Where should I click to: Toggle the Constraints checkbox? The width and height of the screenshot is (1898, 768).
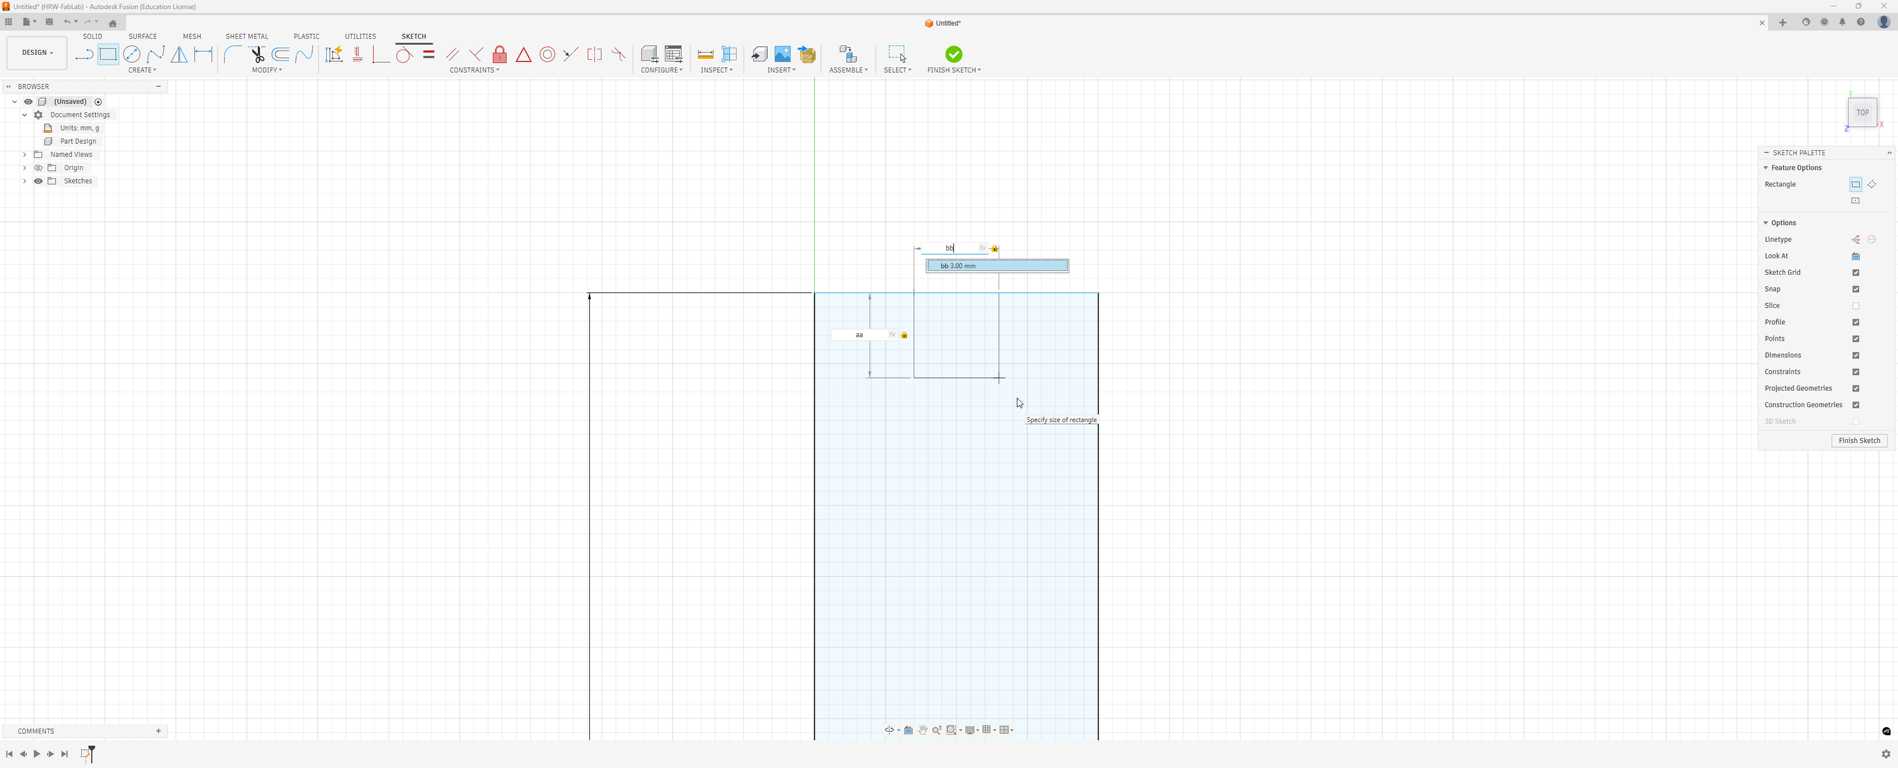click(1856, 372)
